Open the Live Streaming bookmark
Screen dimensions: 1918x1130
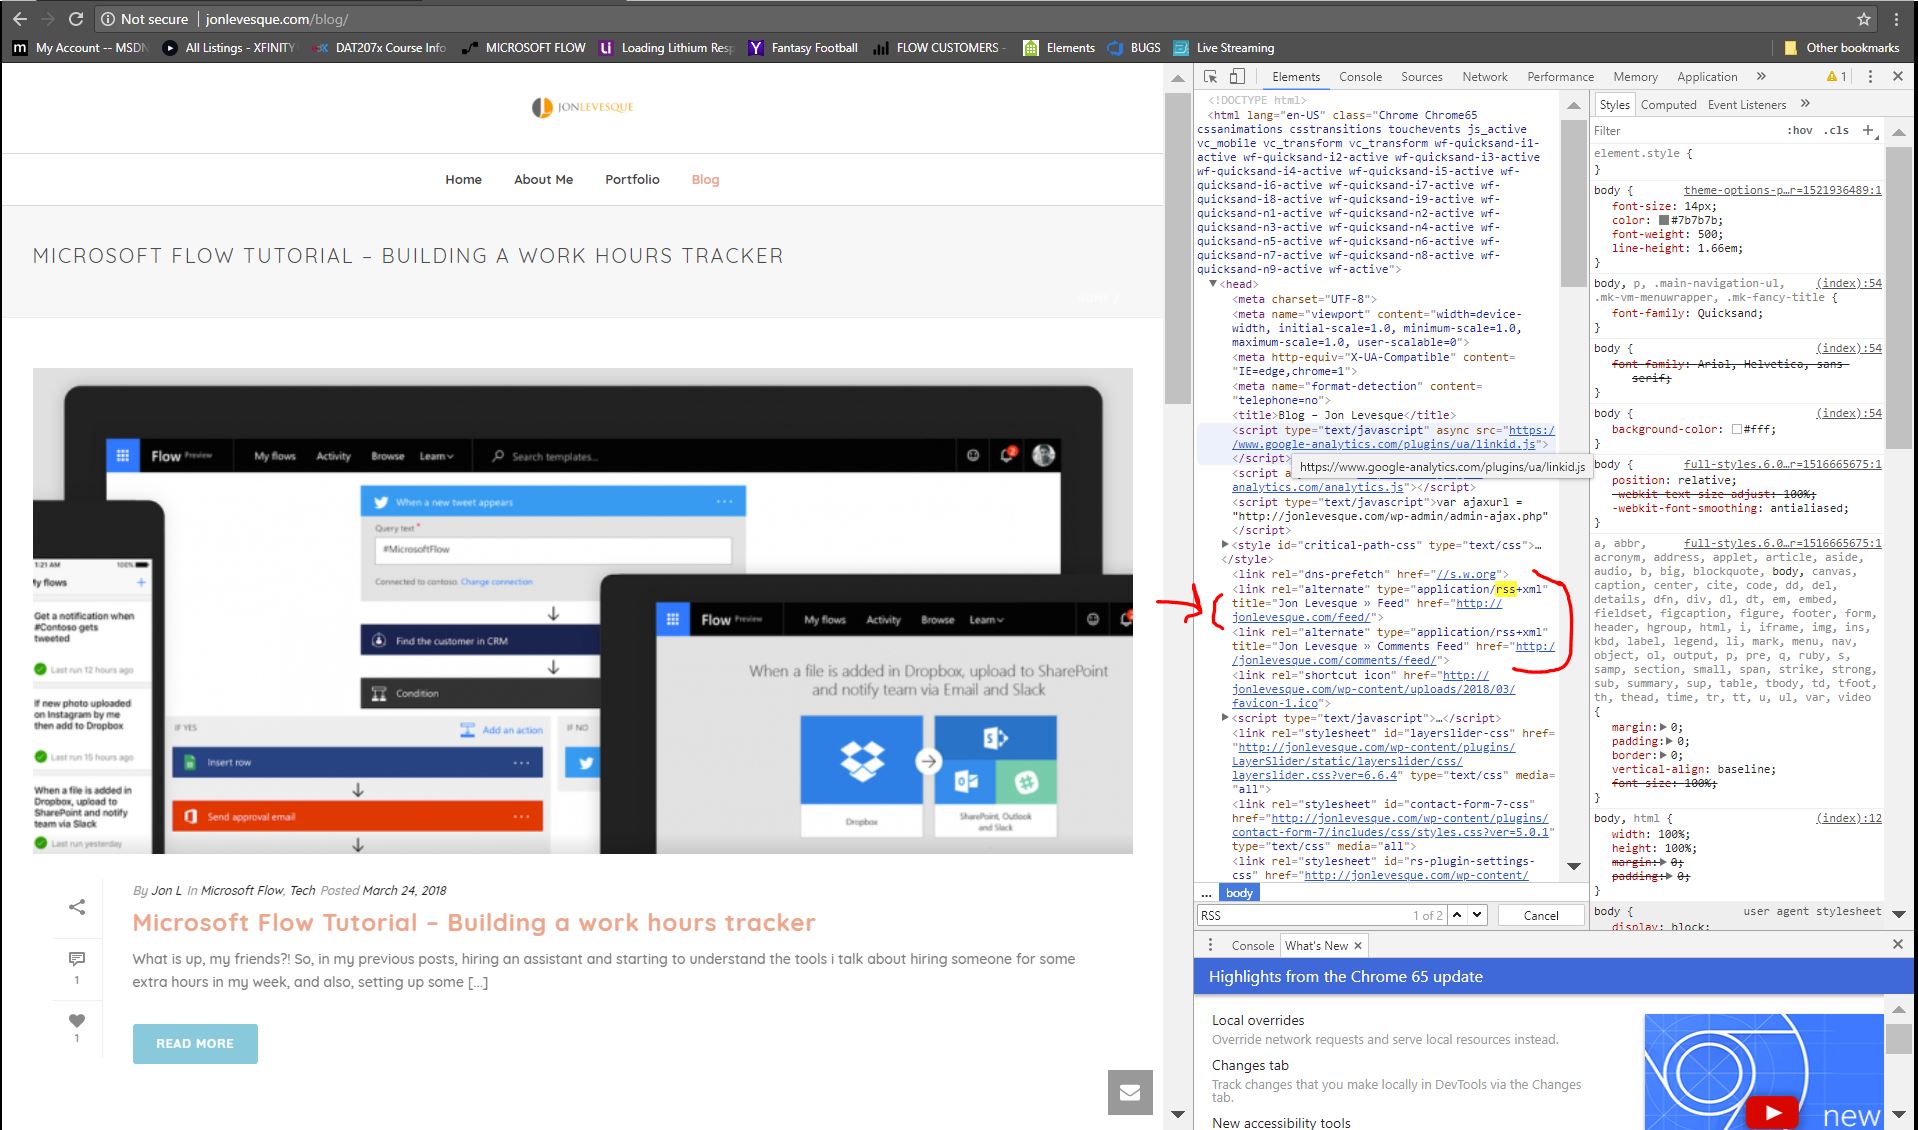(x=1224, y=48)
